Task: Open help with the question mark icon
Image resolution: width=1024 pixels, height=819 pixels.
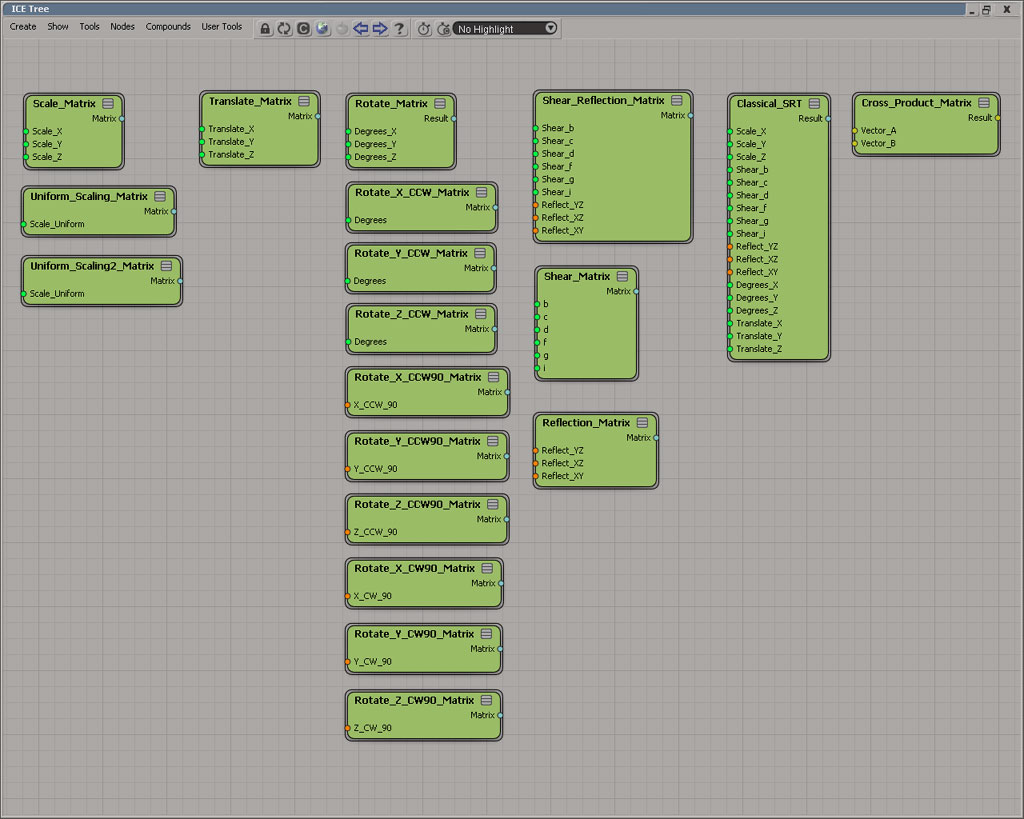Action: [x=399, y=29]
